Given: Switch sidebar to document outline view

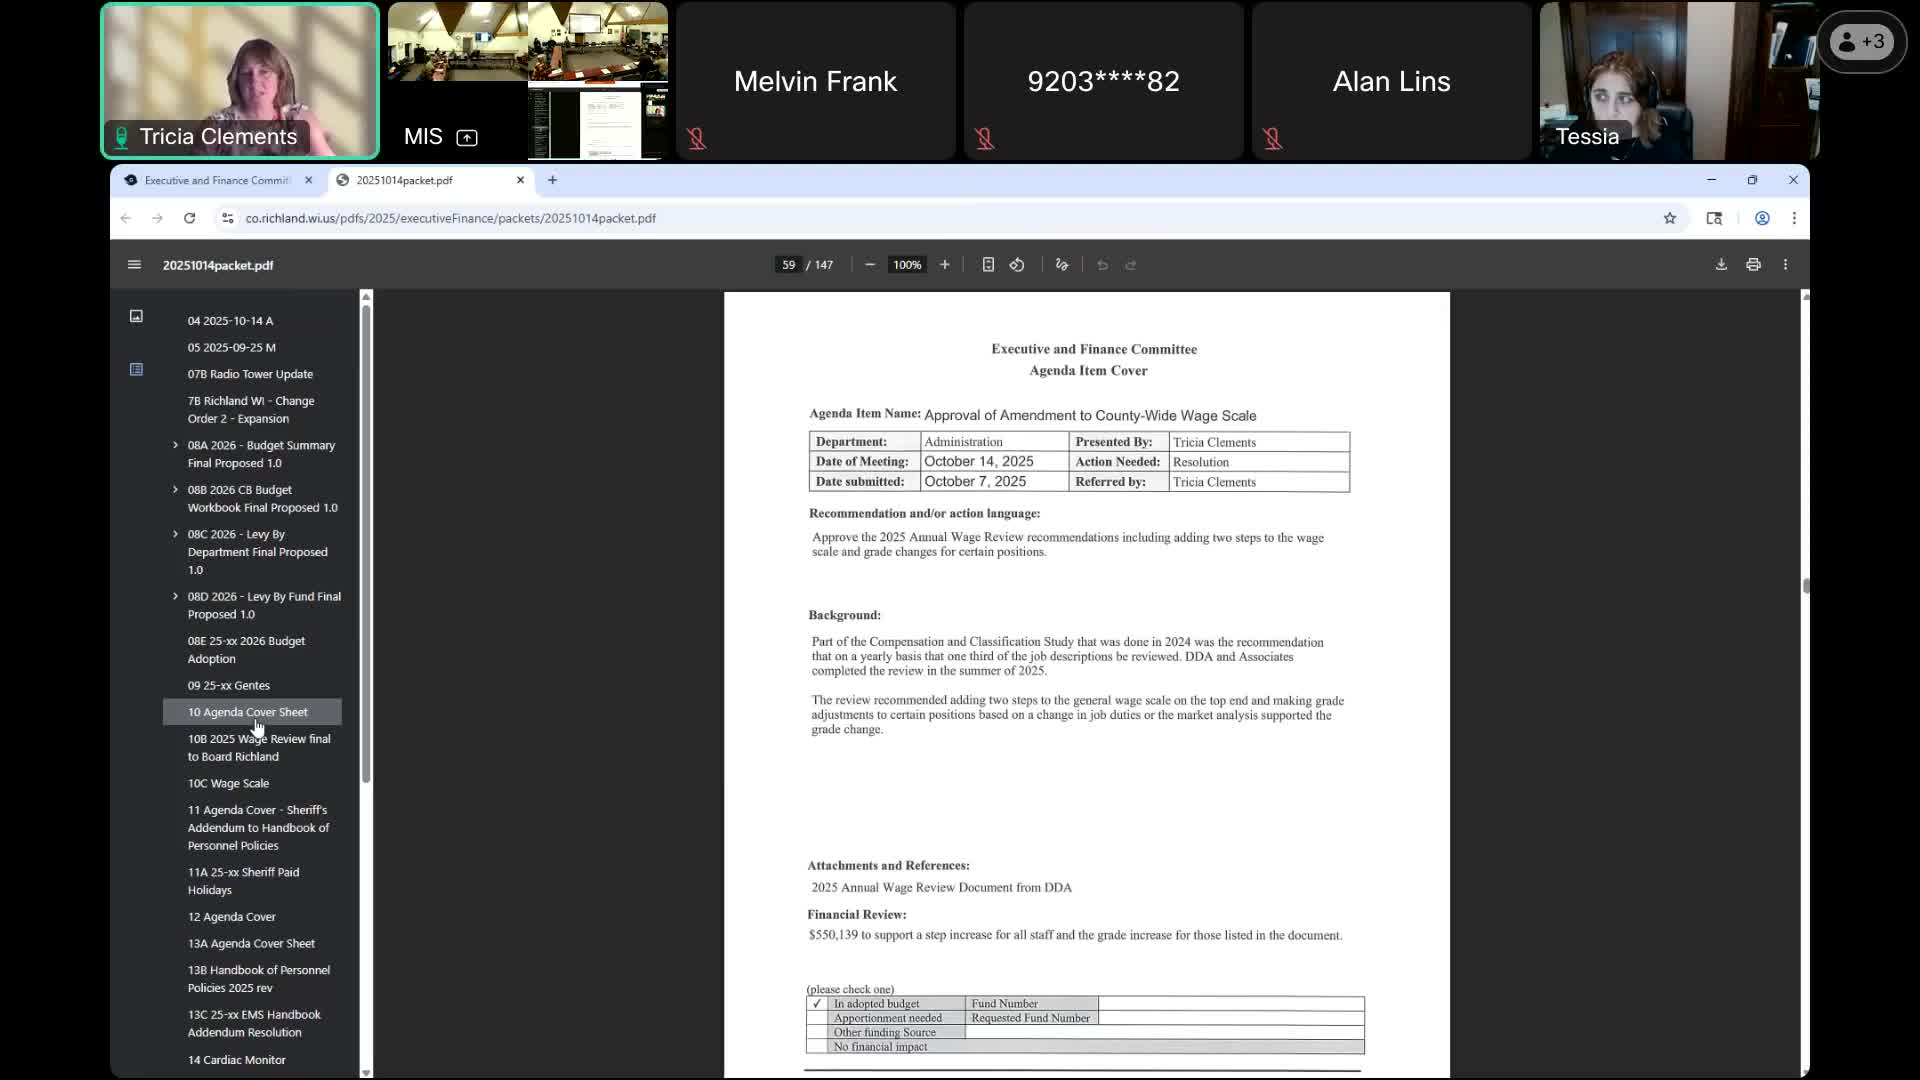Looking at the screenshot, I should tap(136, 370).
